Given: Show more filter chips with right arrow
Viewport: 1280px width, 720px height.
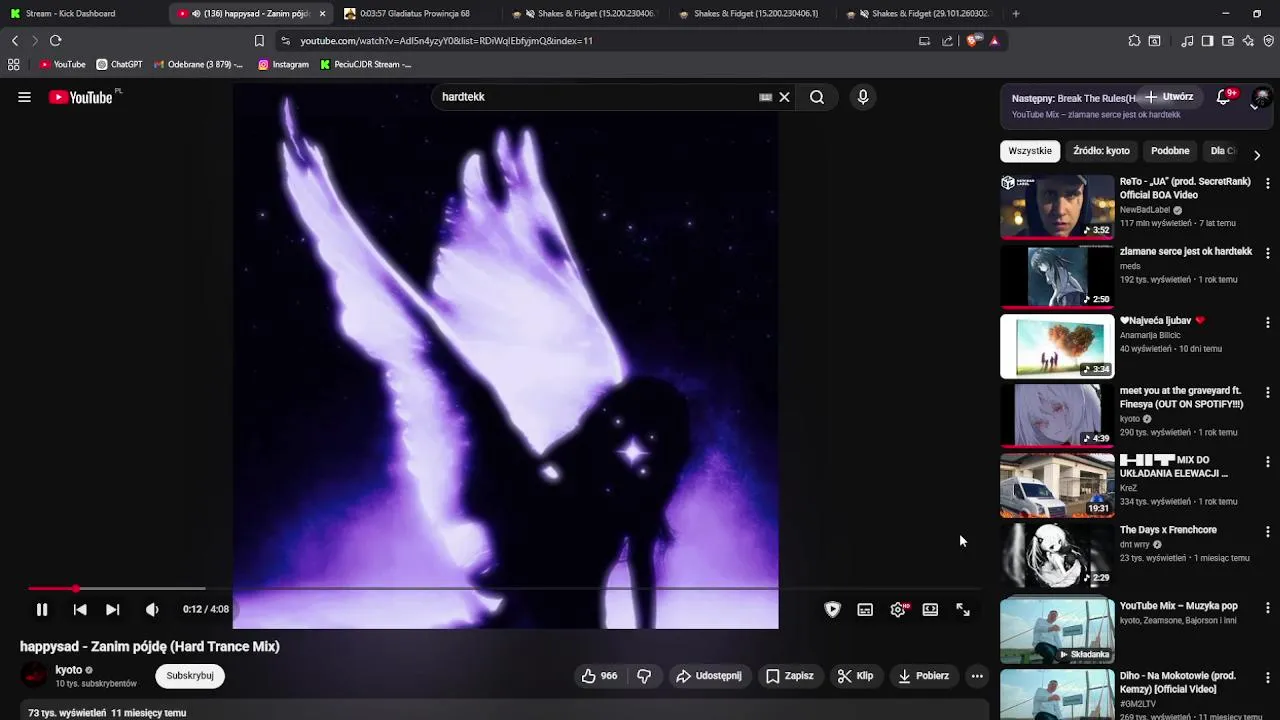Looking at the screenshot, I should click(x=1257, y=155).
